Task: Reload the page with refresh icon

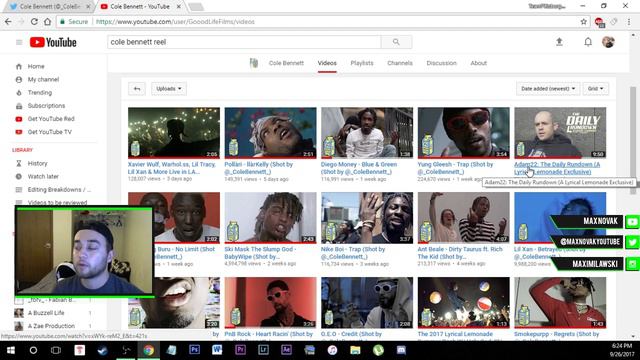Action: 34,22
